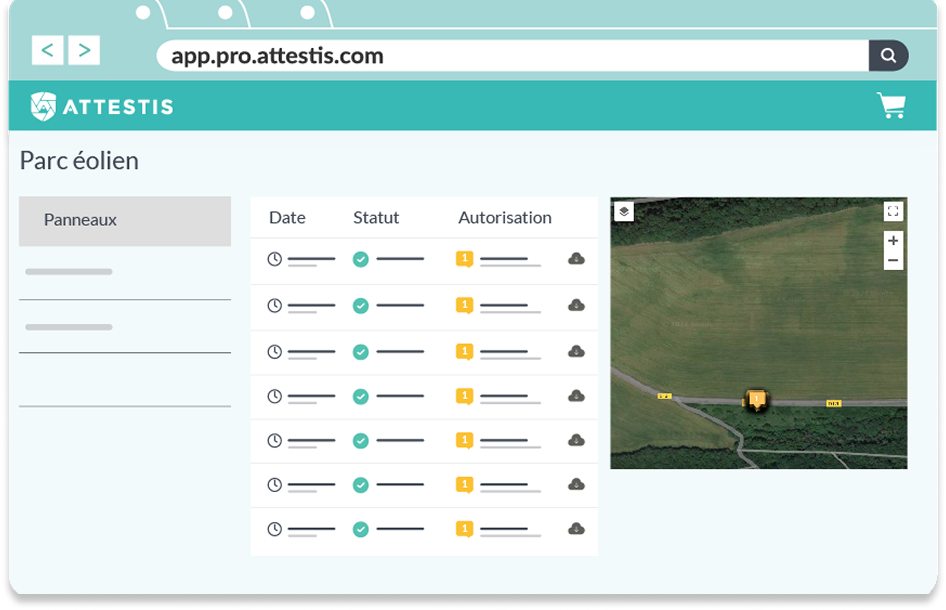Expand the map to fullscreen

(893, 211)
